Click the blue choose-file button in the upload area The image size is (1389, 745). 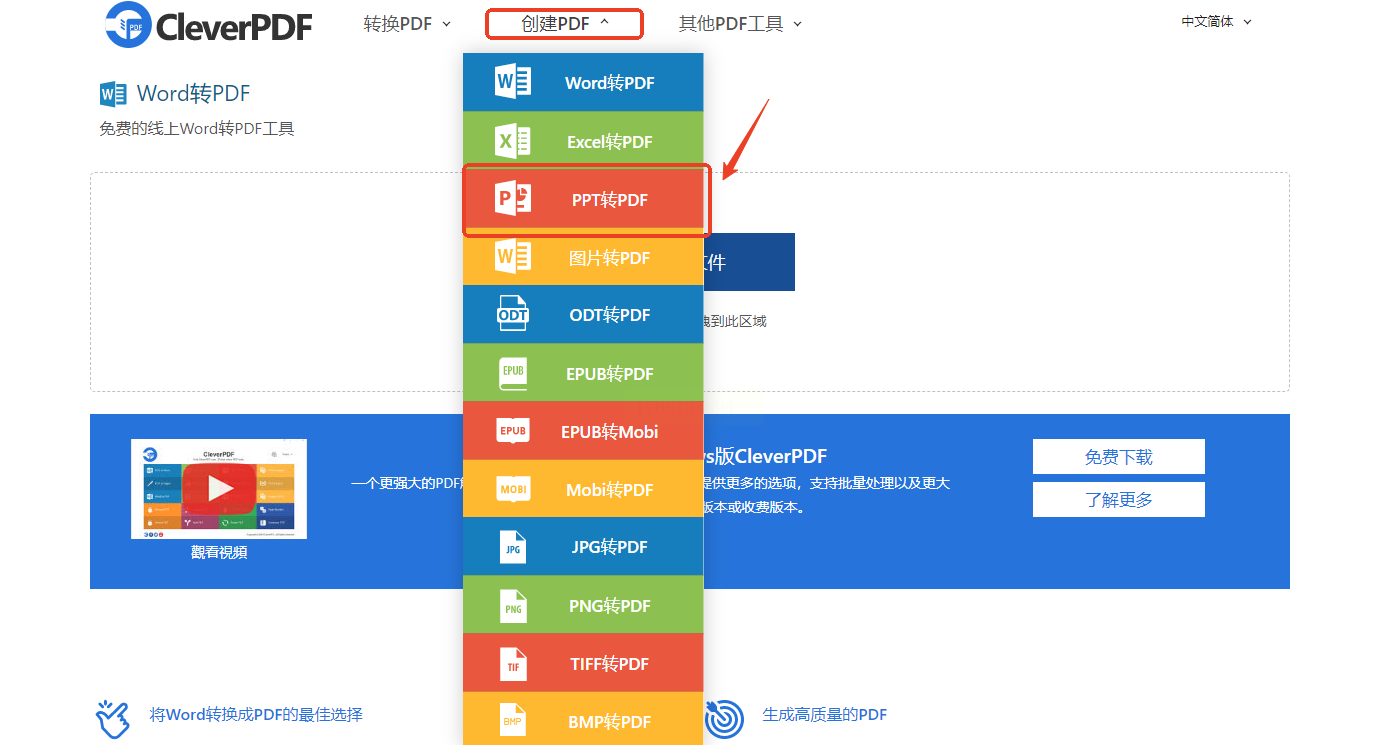(x=749, y=262)
